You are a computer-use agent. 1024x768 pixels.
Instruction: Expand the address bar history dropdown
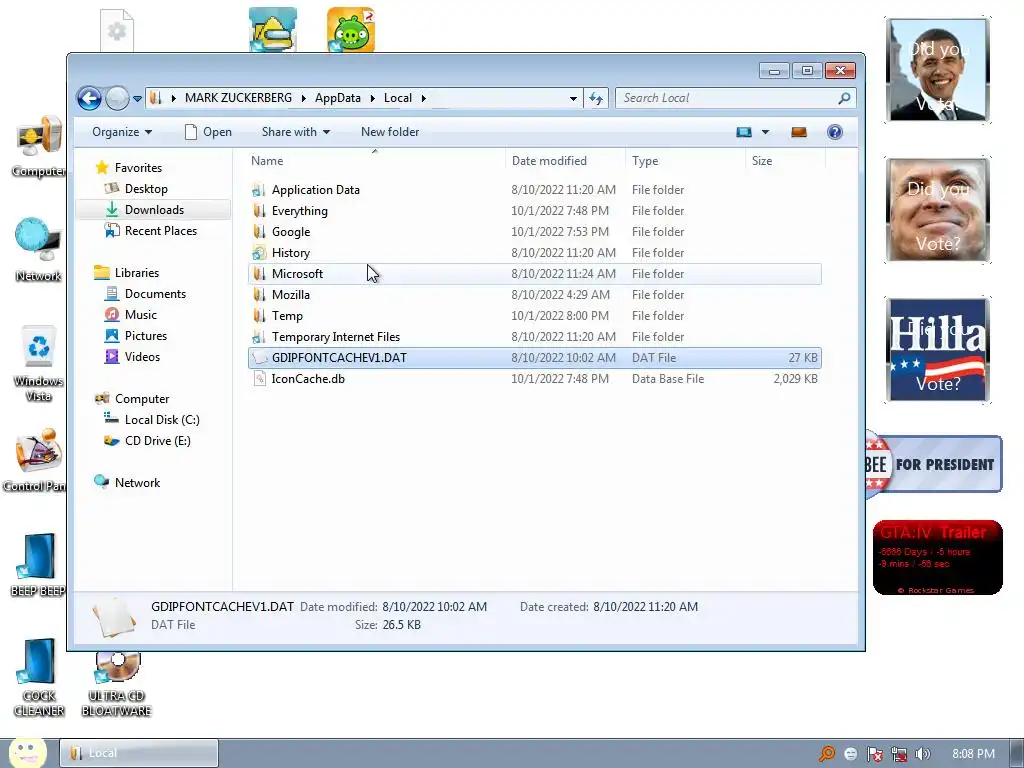click(x=573, y=98)
